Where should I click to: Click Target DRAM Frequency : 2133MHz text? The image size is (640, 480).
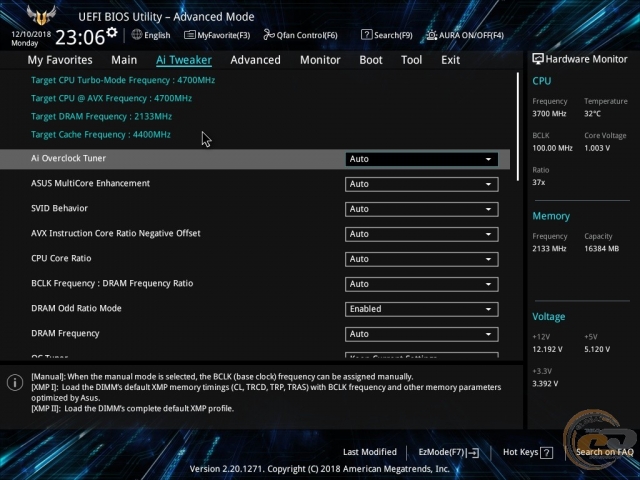[x=101, y=117]
